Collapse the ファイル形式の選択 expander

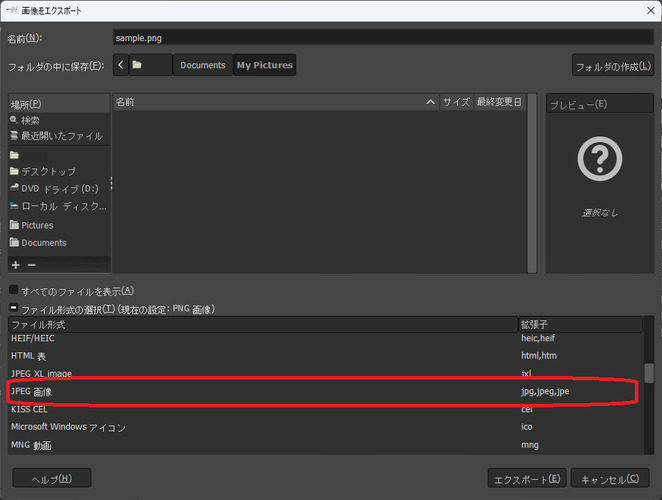coord(14,307)
